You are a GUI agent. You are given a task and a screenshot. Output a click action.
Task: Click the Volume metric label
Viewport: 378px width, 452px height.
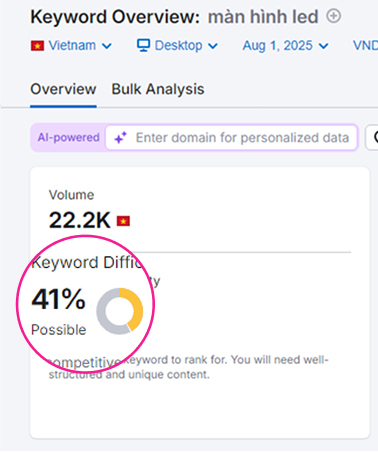click(71, 195)
